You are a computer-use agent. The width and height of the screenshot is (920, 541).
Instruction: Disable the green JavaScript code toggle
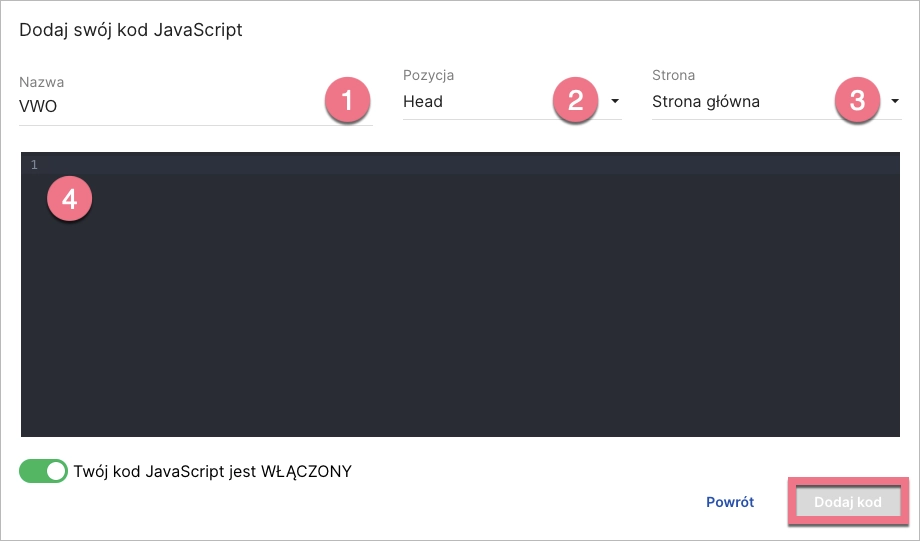[x=44, y=471]
